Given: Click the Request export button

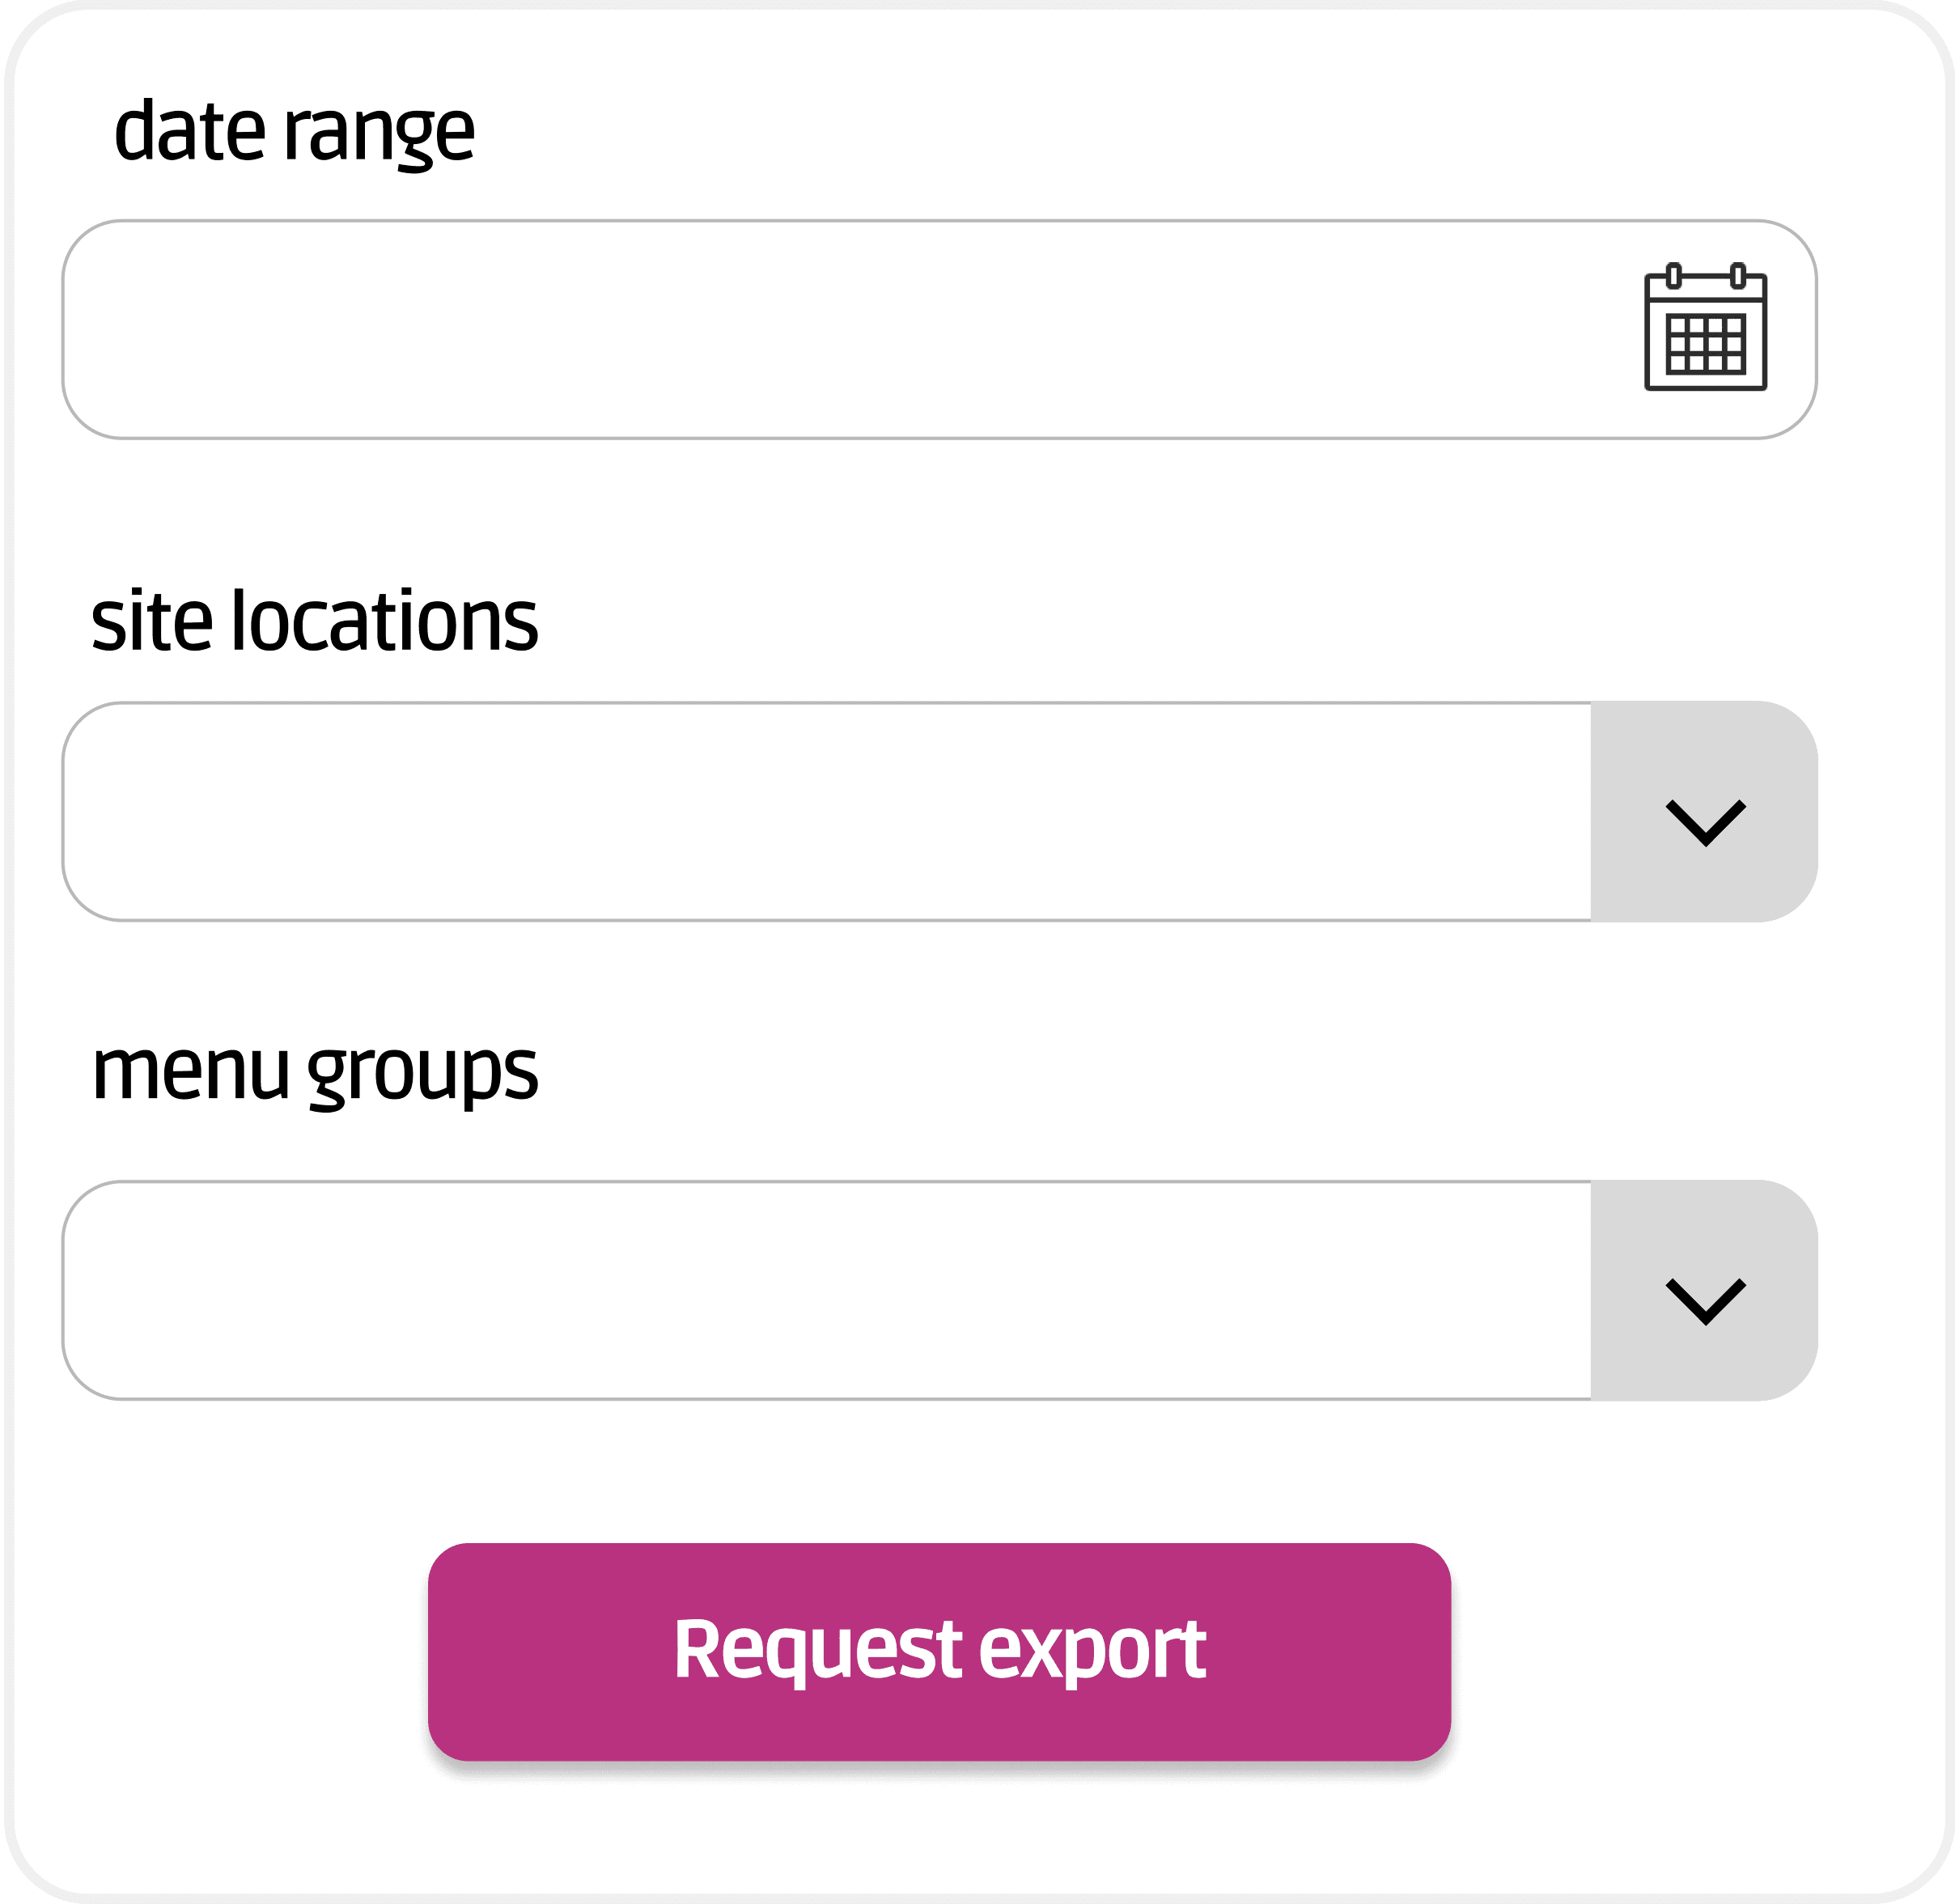Looking at the screenshot, I should tap(939, 1652).
